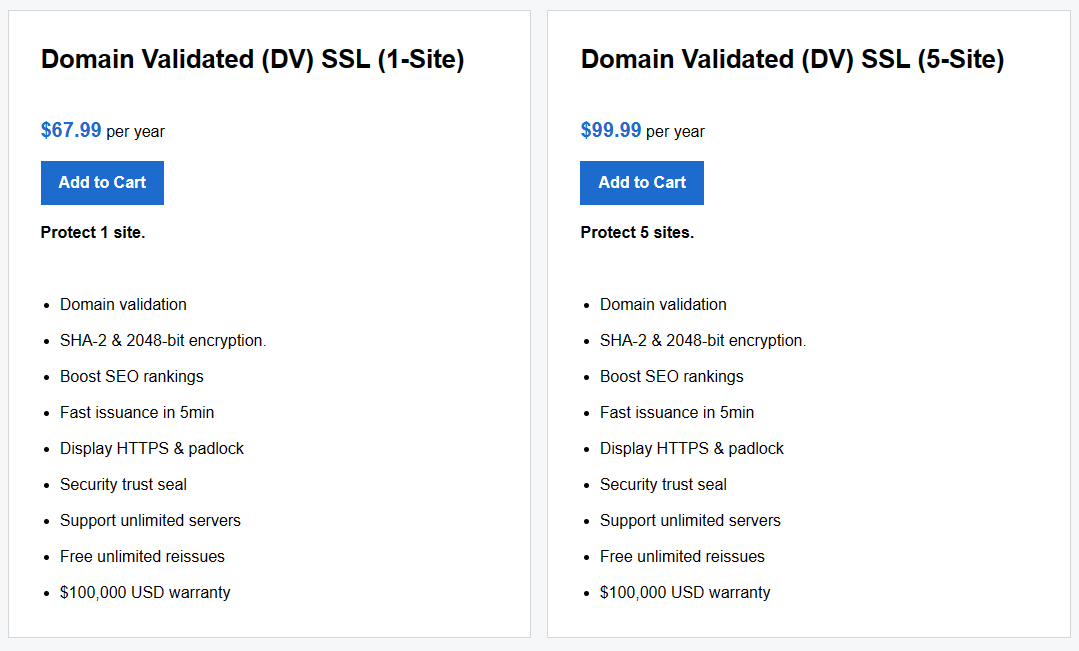Select the Domain Validated (DV) SSL (1-Site) heading
The width and height of the screenshot is (1079, 651).
tap(252, 59)
